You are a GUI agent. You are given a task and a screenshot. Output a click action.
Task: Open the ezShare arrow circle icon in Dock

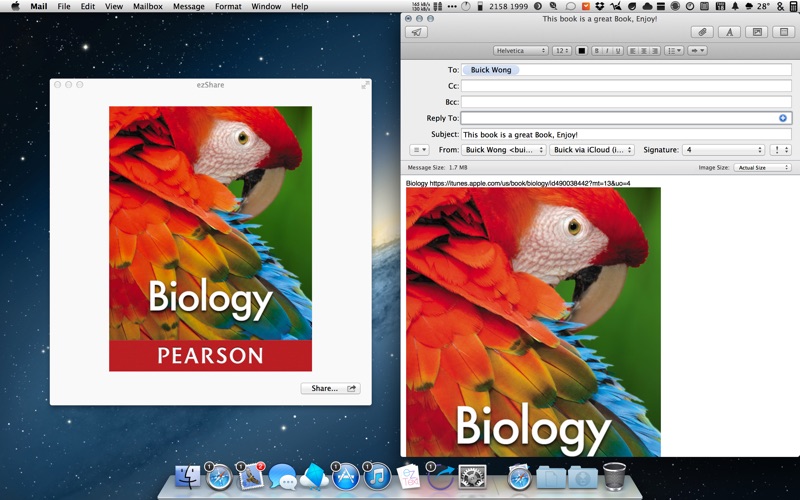pos(440,478)
